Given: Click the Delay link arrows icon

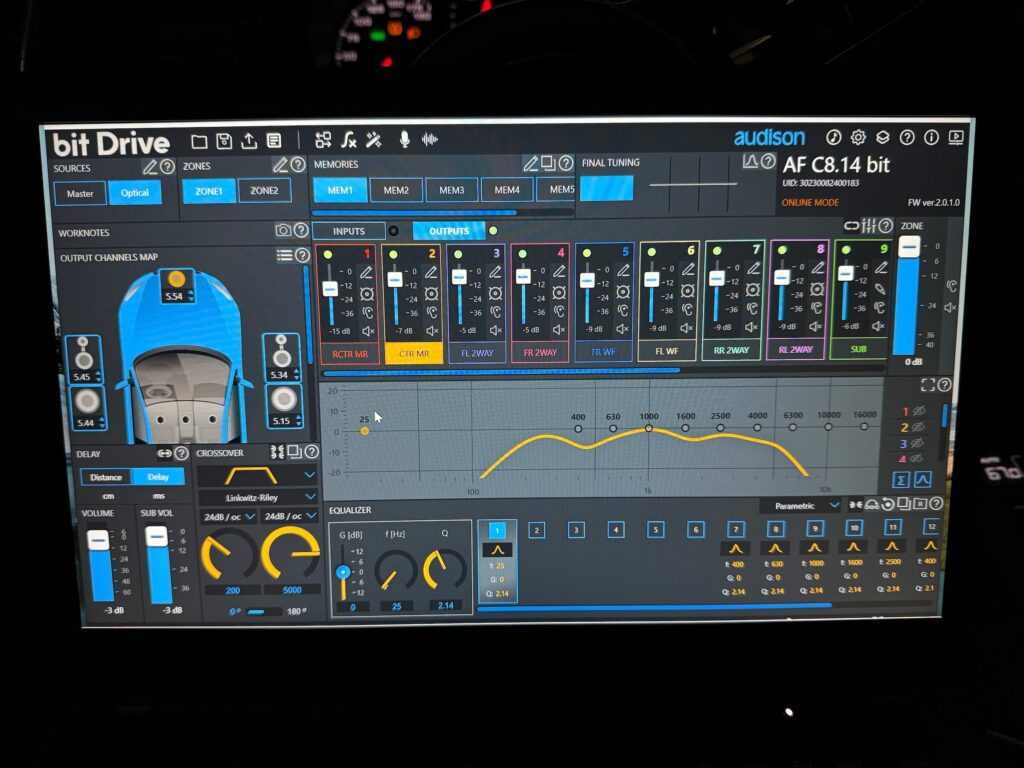Looking at the screenshot, I should tap(164, 453).
